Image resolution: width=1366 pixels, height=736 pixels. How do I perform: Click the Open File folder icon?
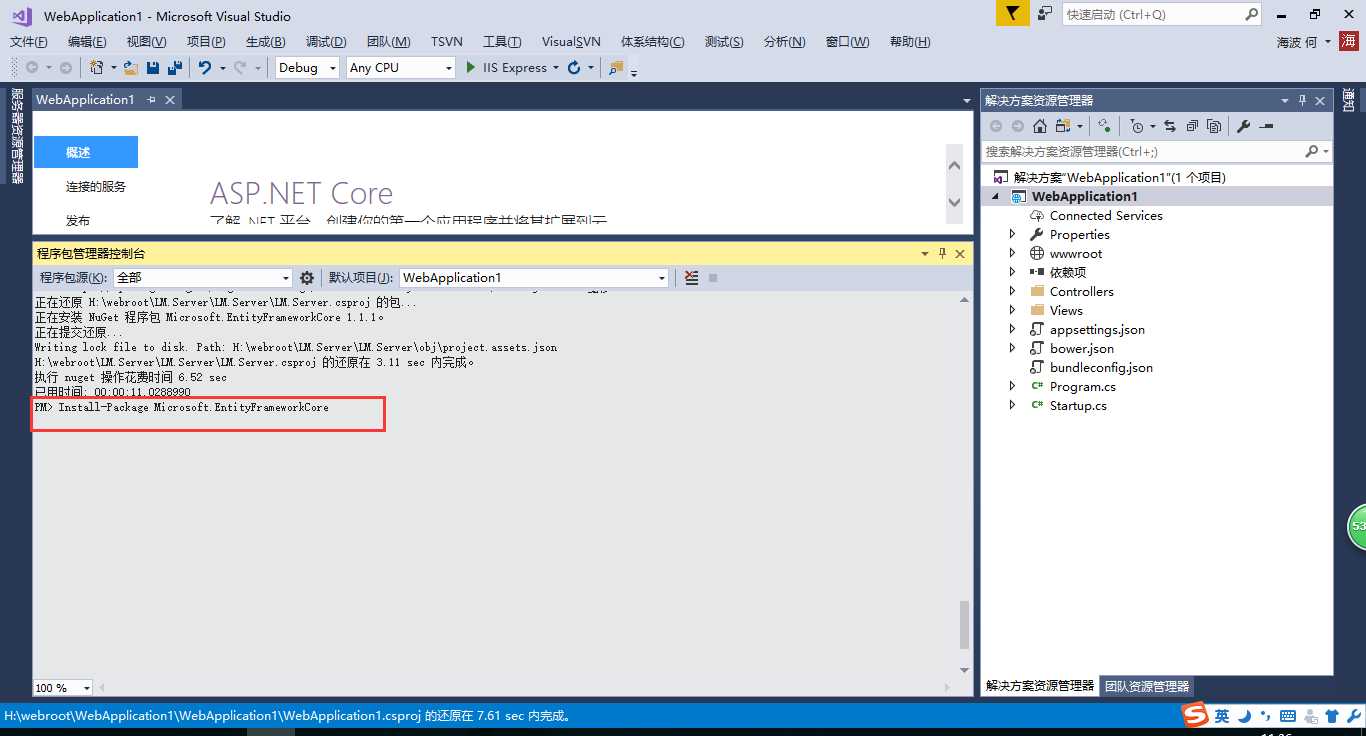131,68
